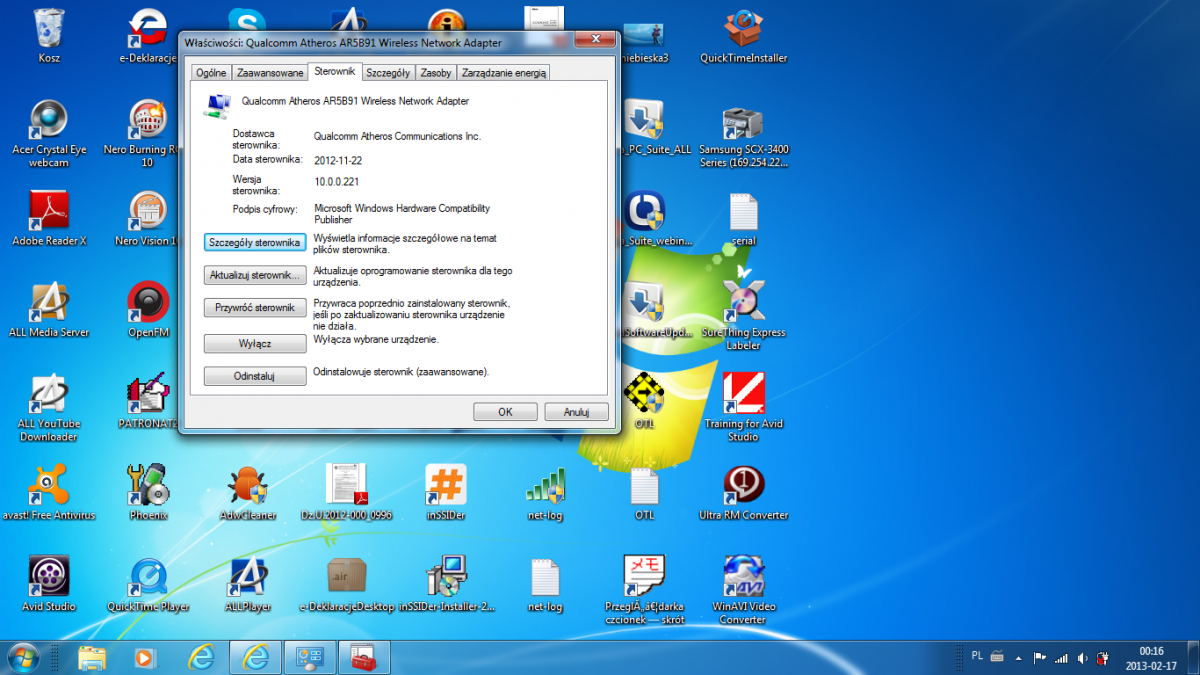Click Wyłącz to disable the device
The image size is (1200, 675).
pos(255,343)
